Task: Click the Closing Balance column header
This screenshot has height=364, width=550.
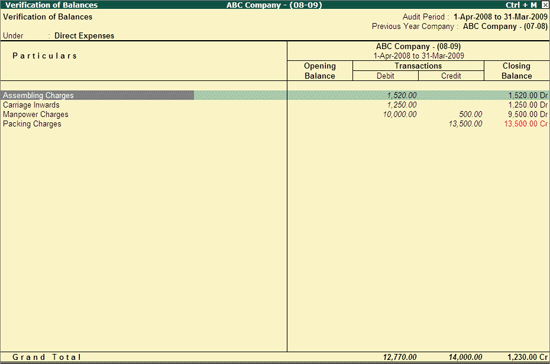Action: (x=517, y=71)
